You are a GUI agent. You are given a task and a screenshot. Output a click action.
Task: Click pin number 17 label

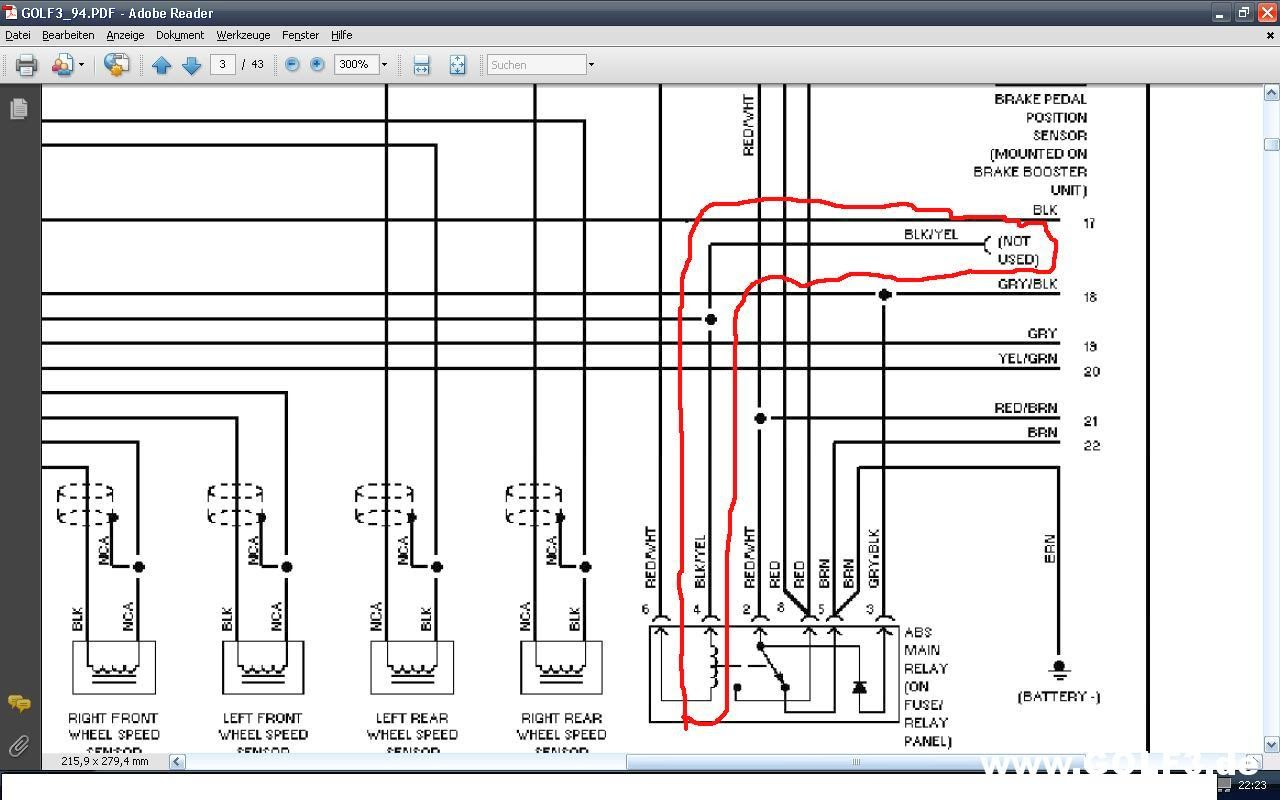coord(1089,223)
